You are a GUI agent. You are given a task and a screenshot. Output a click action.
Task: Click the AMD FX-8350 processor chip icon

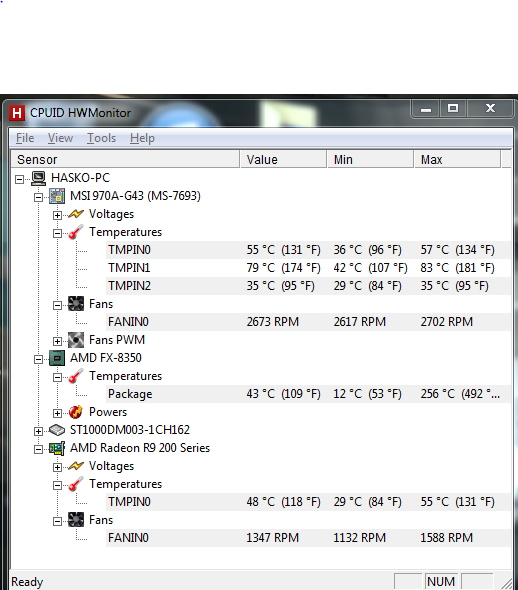coord(57,358)
